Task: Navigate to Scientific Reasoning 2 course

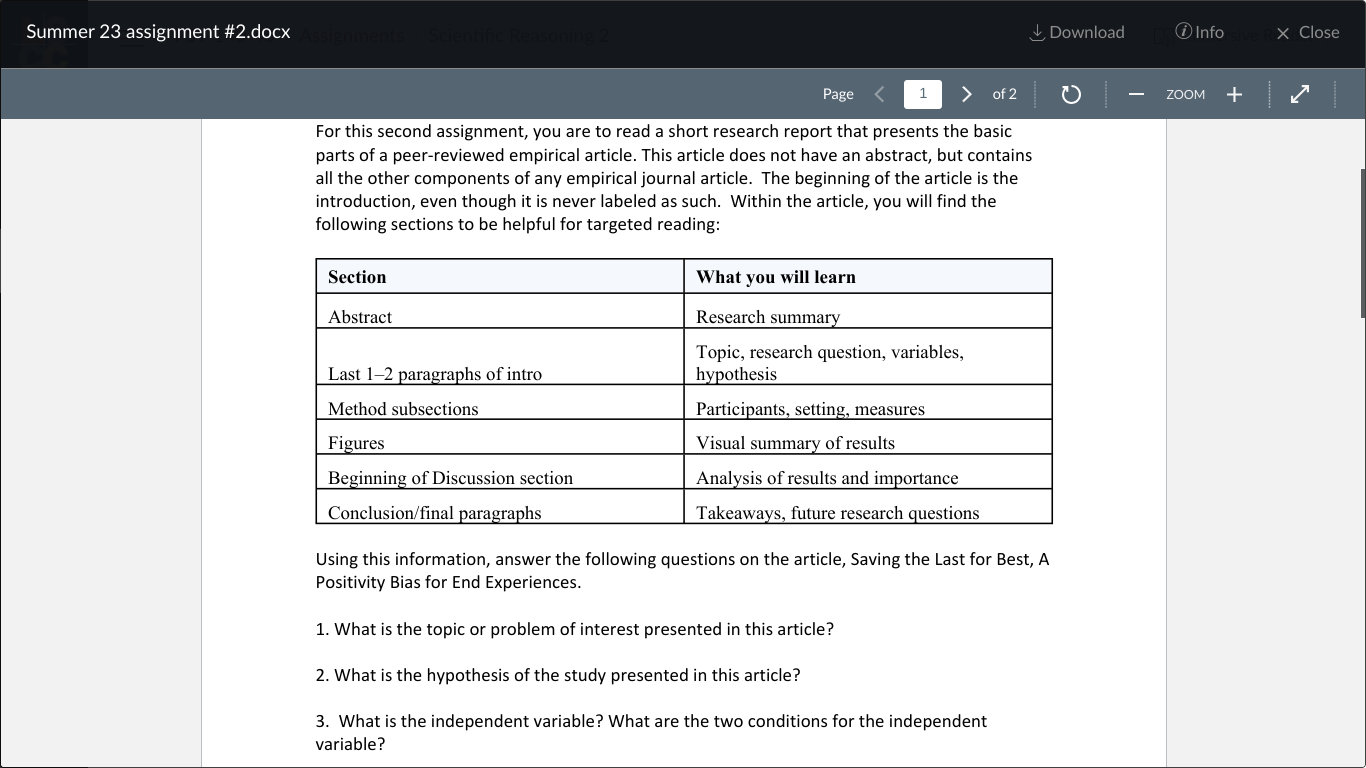Action: pyautogui.click(x=519, y=34)
